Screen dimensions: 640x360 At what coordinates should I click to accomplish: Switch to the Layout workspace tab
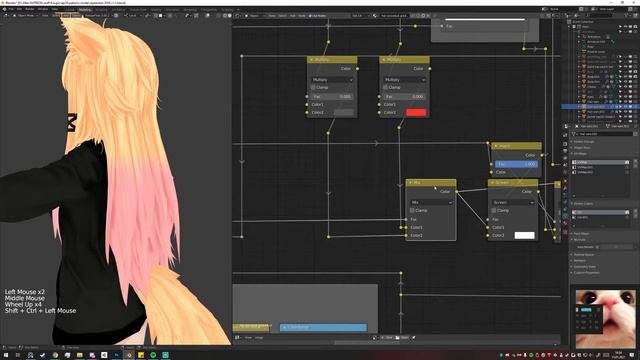tap(70, 9)
